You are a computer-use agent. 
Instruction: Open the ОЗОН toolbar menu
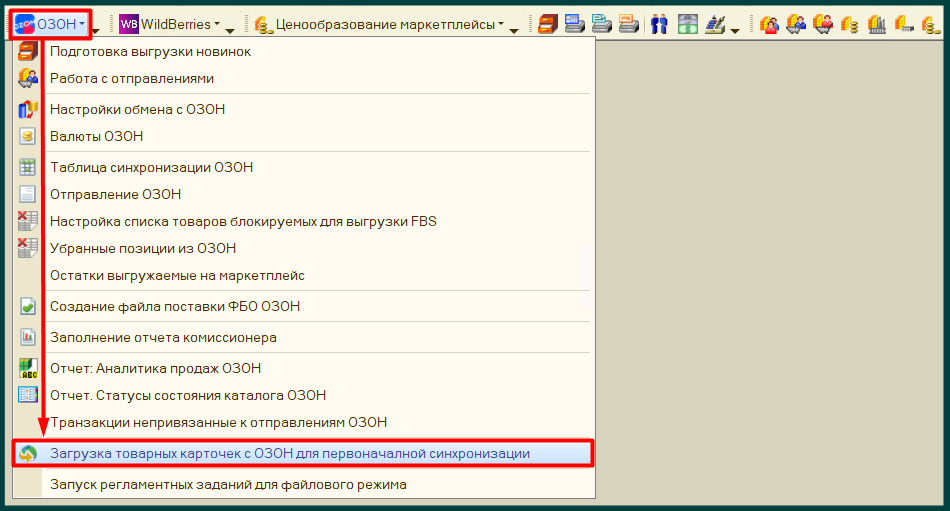click(51, 24)
